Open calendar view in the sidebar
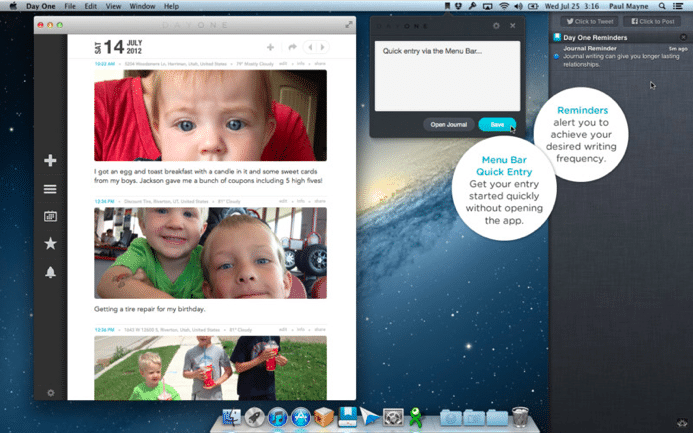The image size is (693, 433). coord(50,216)
